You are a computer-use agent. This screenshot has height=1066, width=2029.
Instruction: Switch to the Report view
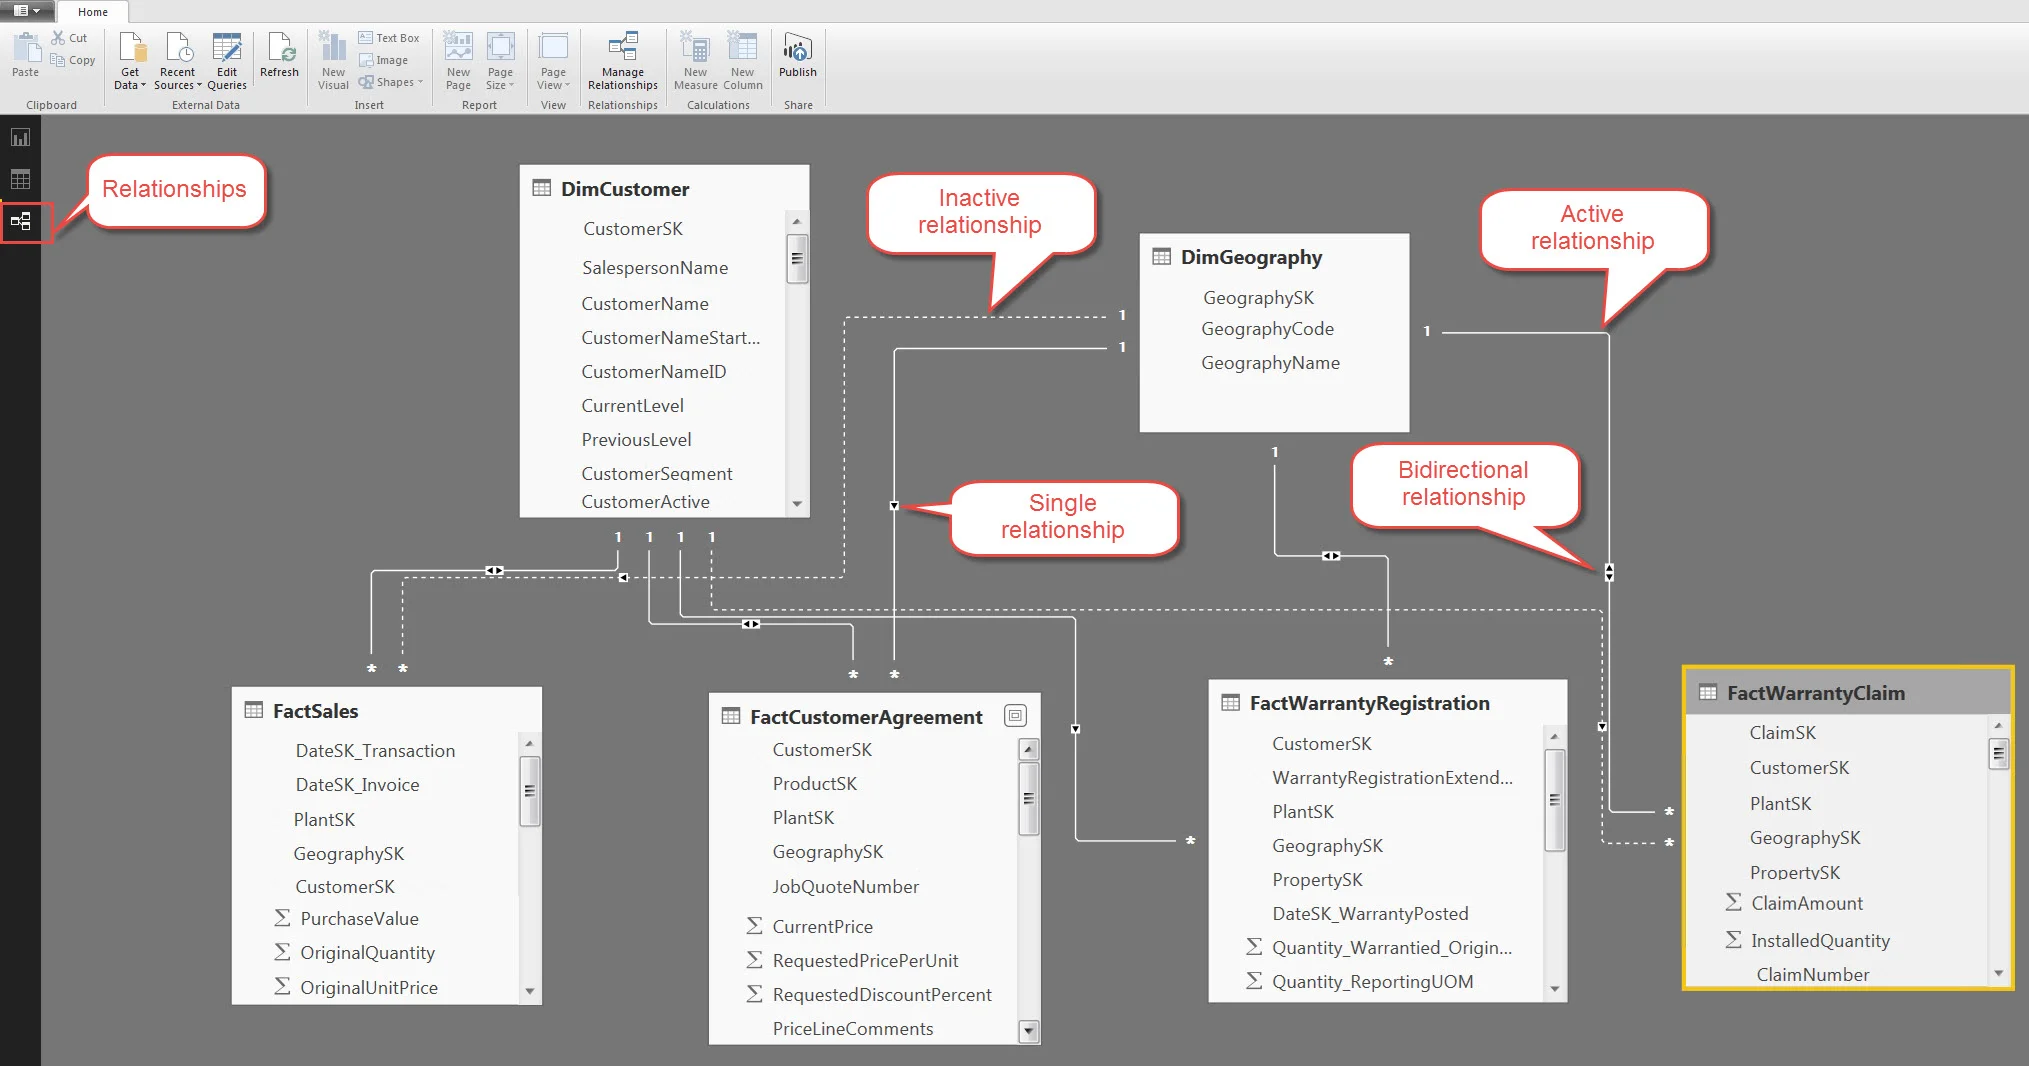(x=21, y=137)
